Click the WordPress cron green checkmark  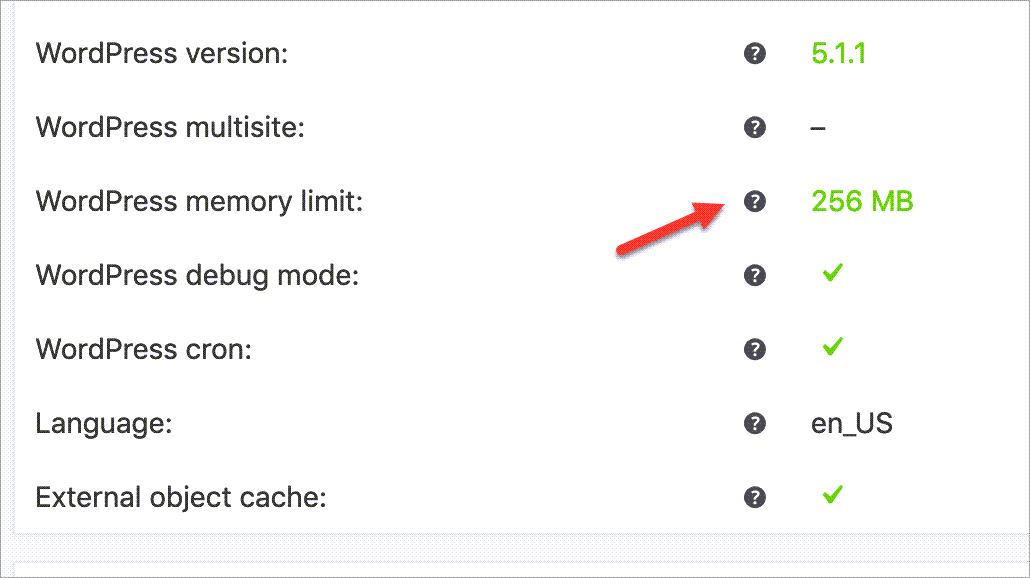click(x=832, y=346)
